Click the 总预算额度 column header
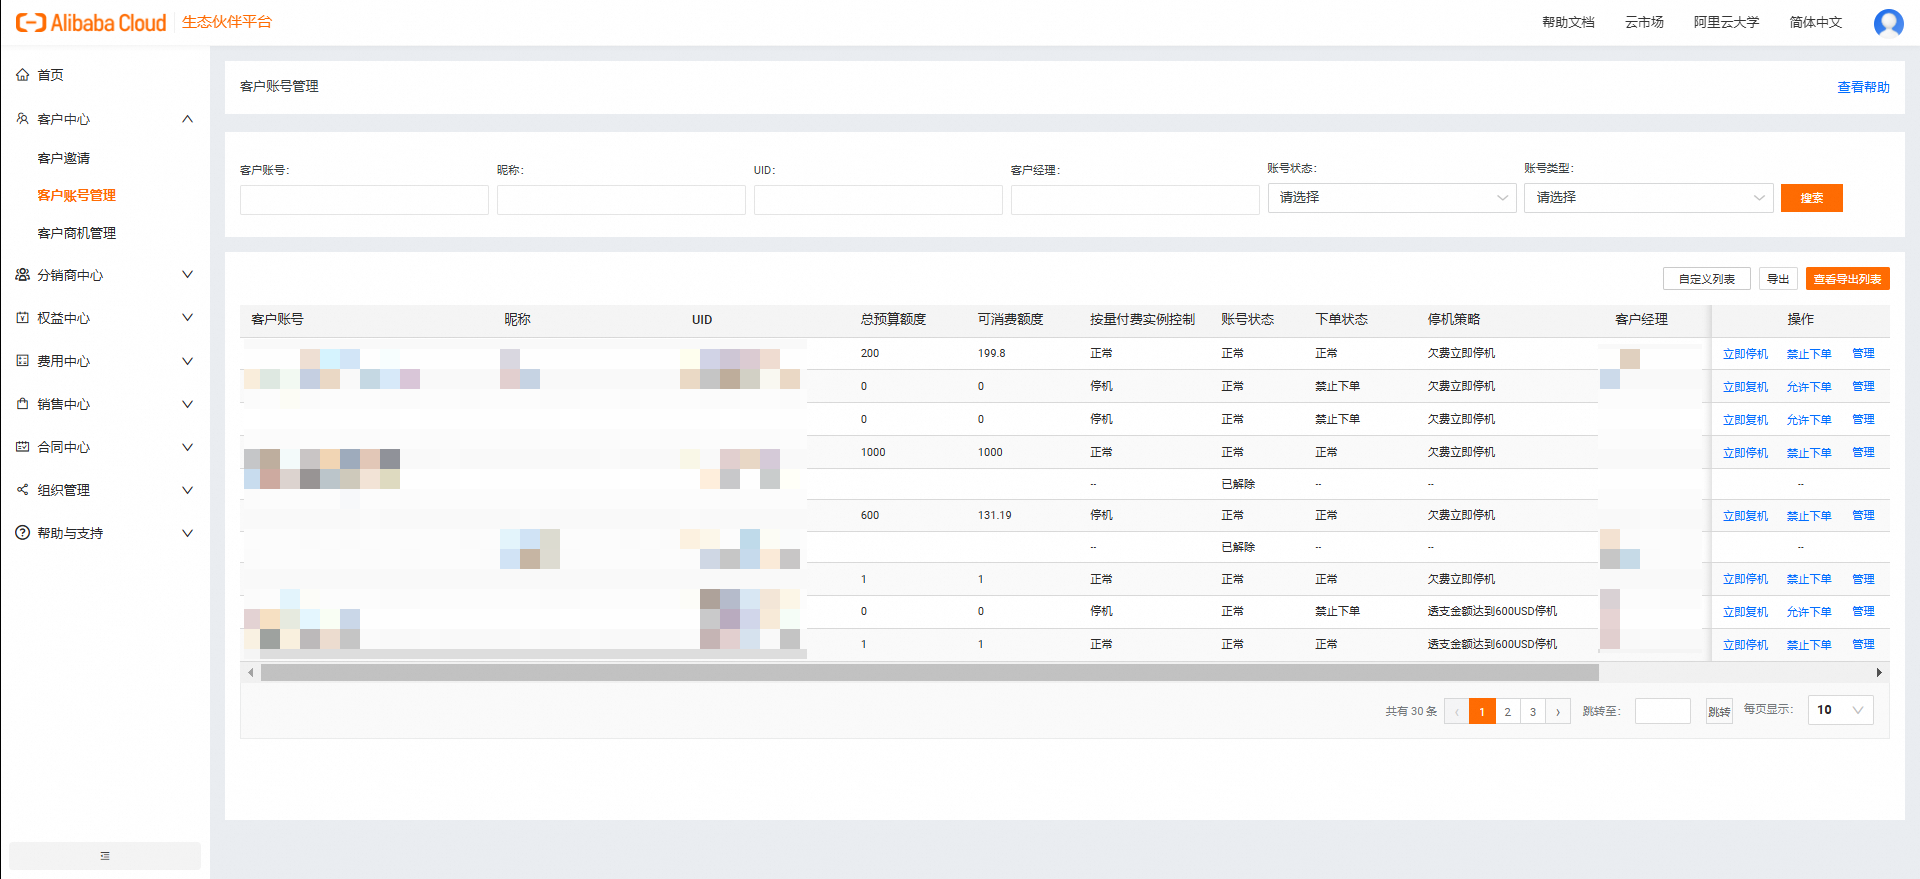Screen dimensions: 1920x879 893,319
